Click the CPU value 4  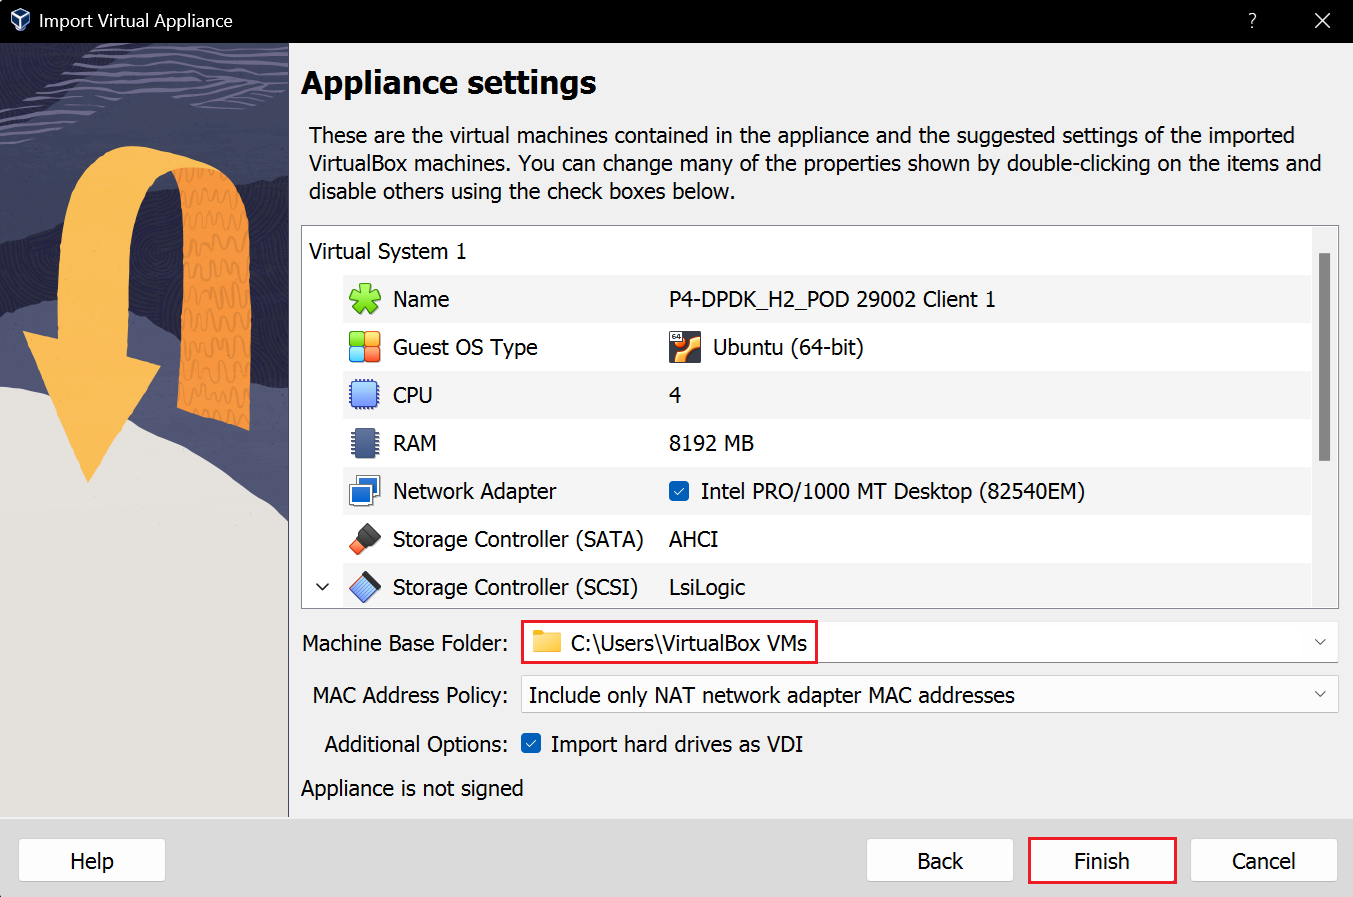(x=675, y=395)
